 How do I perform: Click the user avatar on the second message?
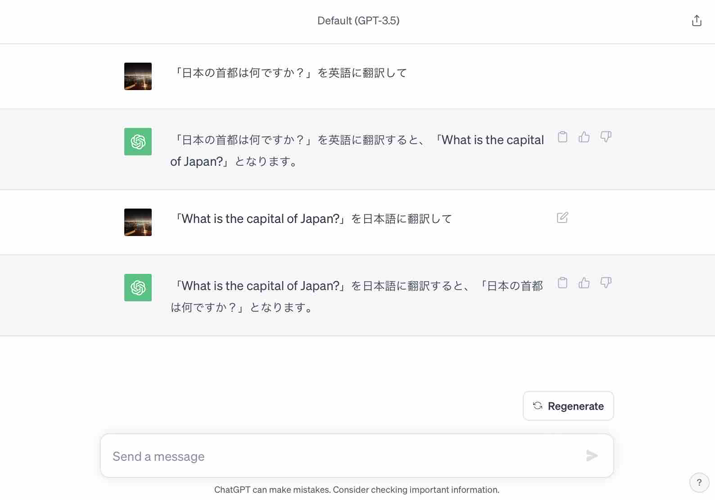[138, 222]
